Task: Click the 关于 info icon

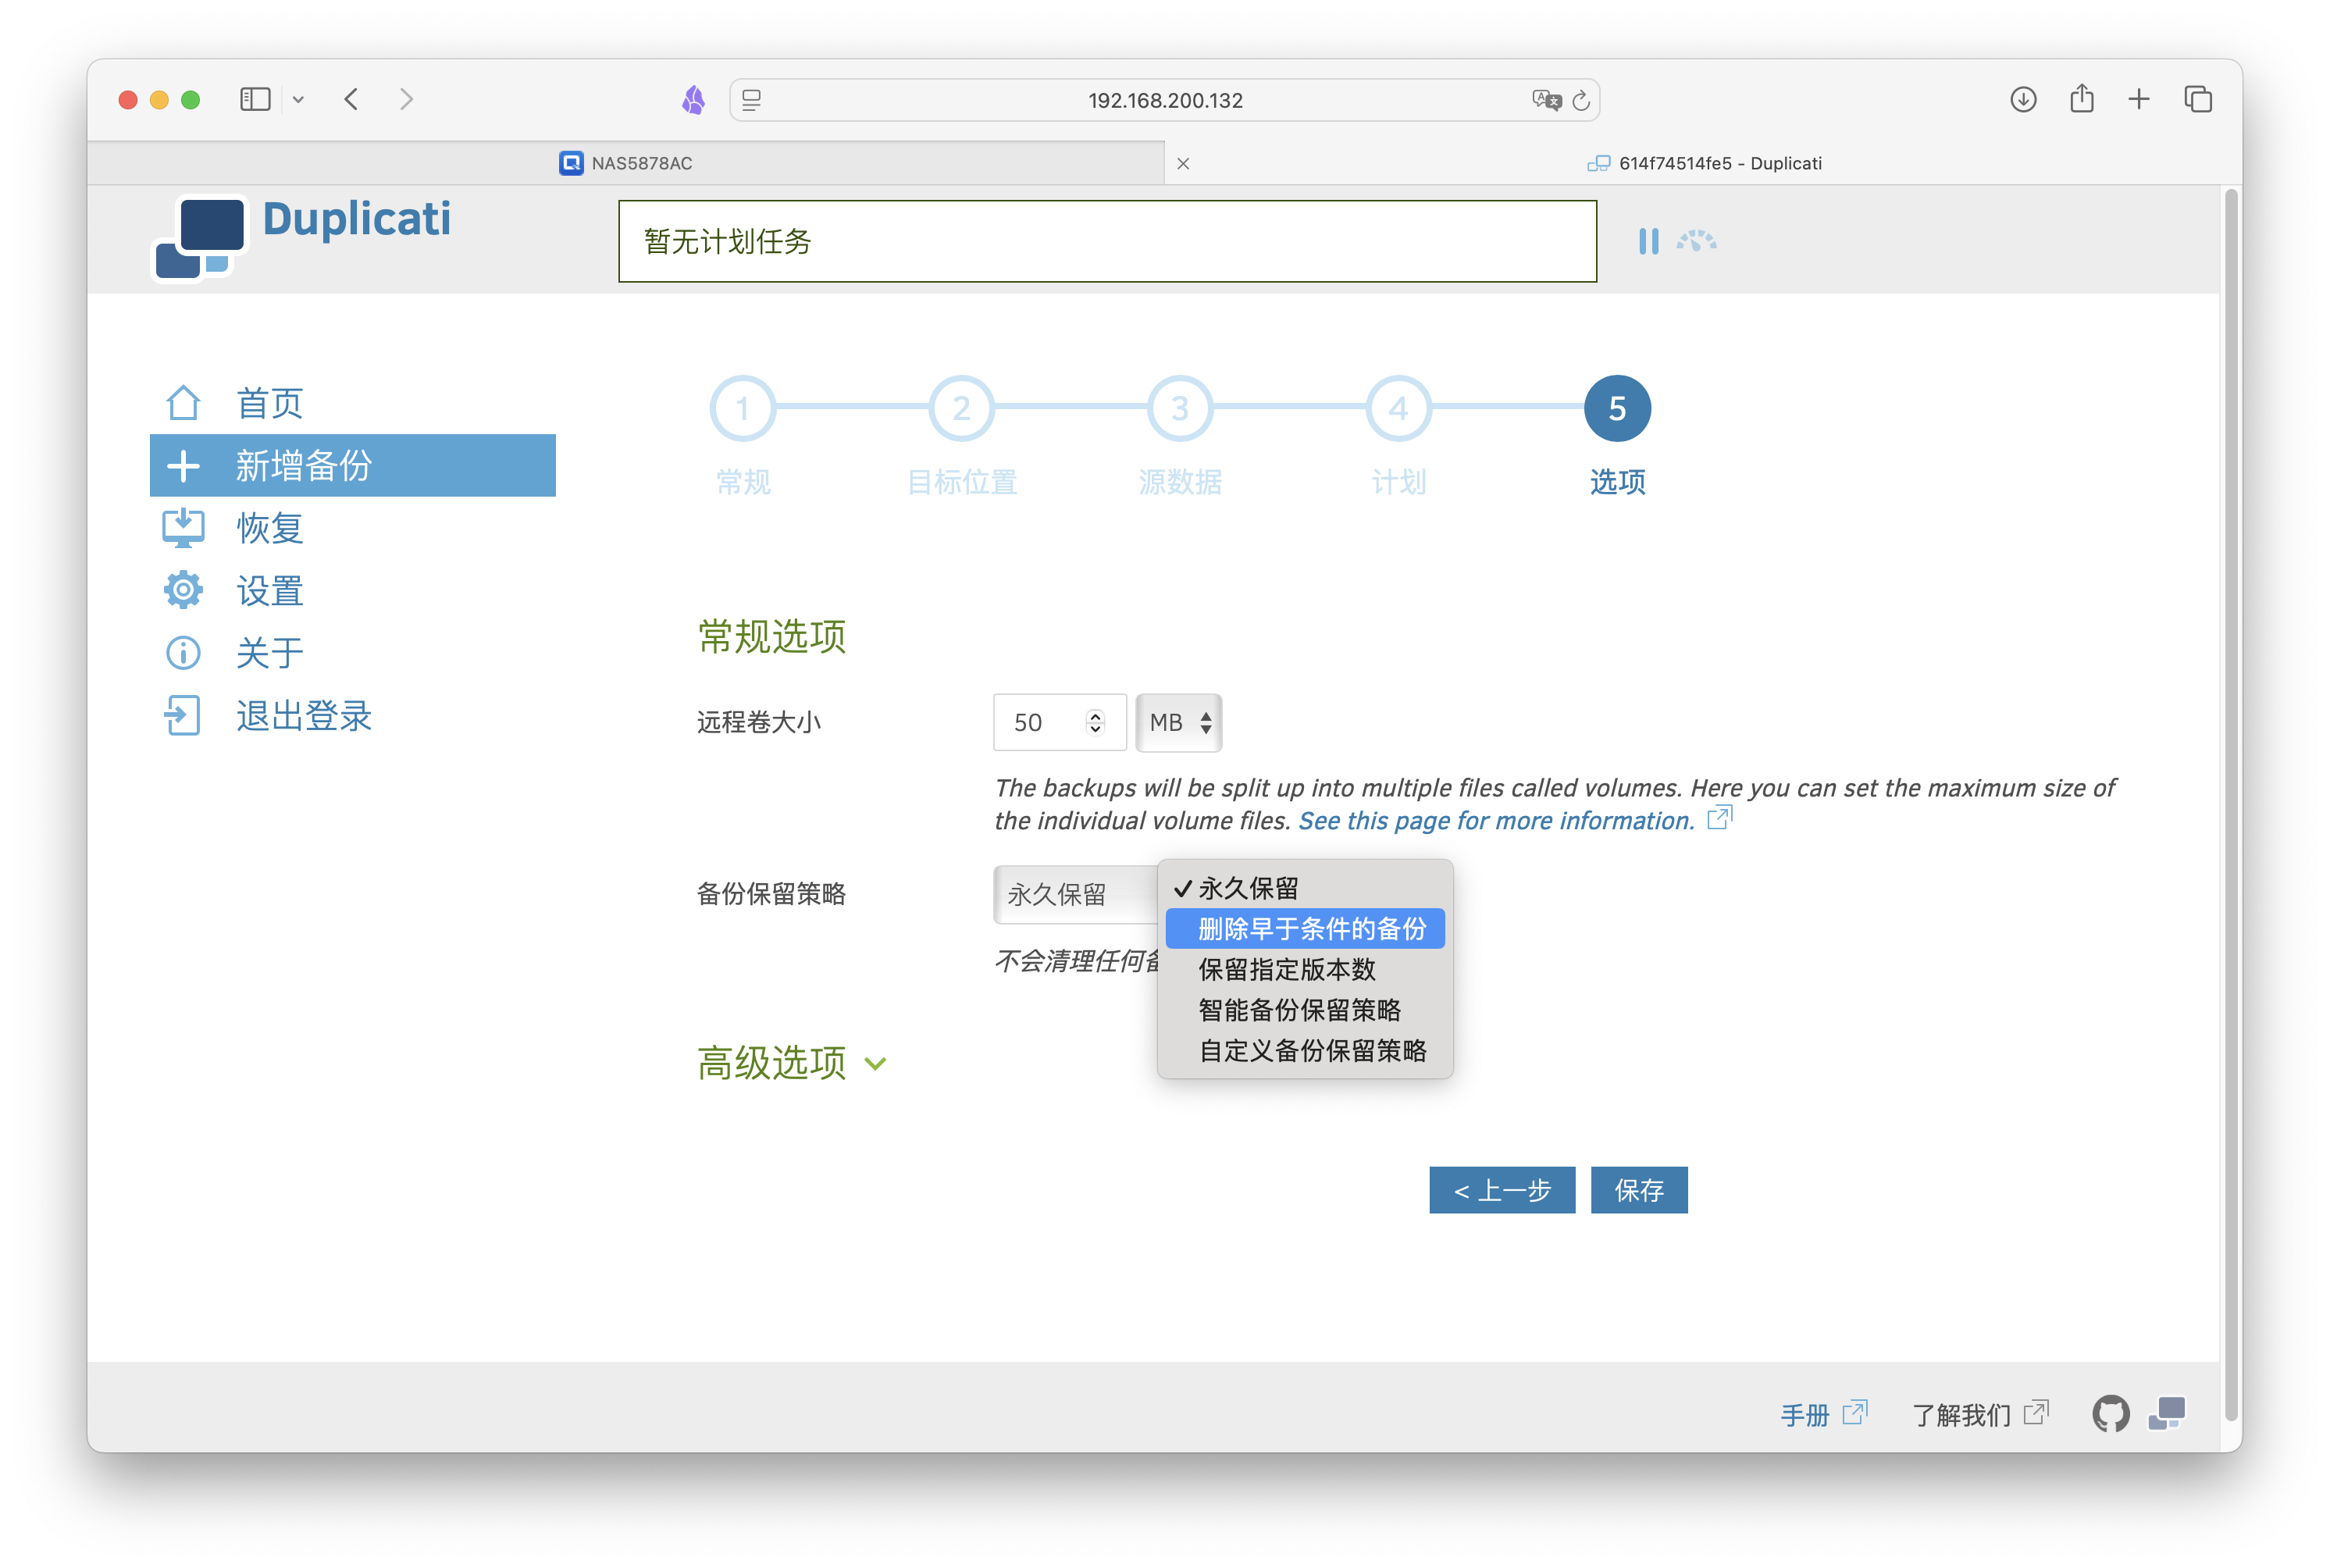Action: [183, 653]
